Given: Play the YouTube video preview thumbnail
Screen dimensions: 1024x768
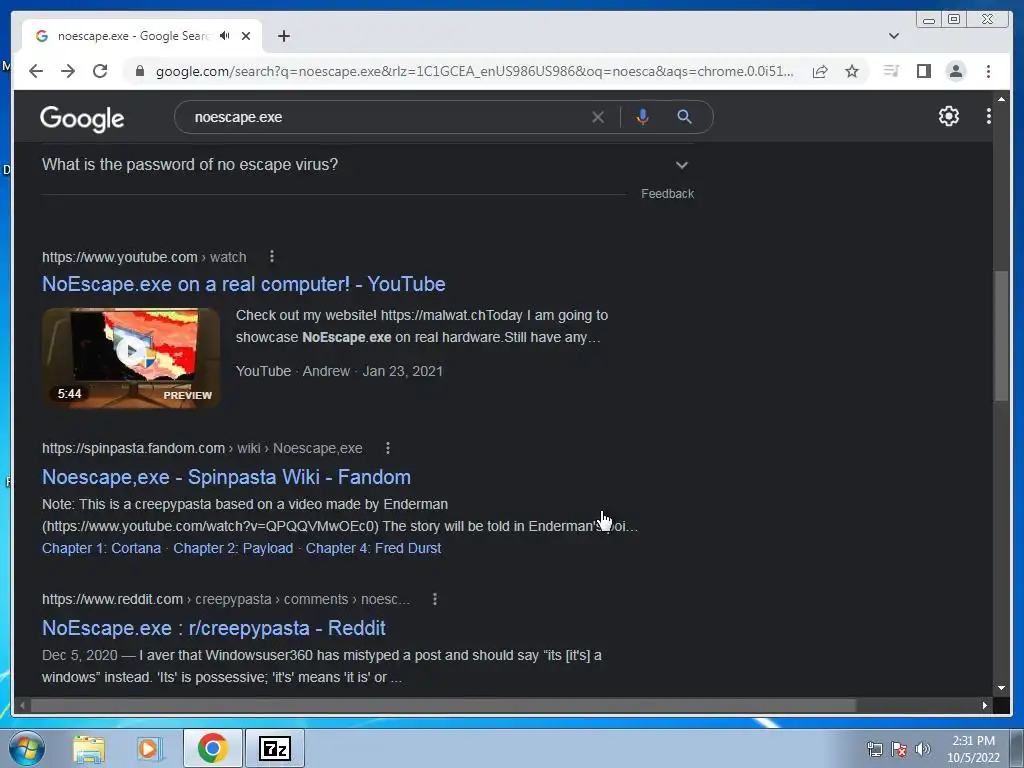Looking at the screenshot, I should [x=131, y=358].
